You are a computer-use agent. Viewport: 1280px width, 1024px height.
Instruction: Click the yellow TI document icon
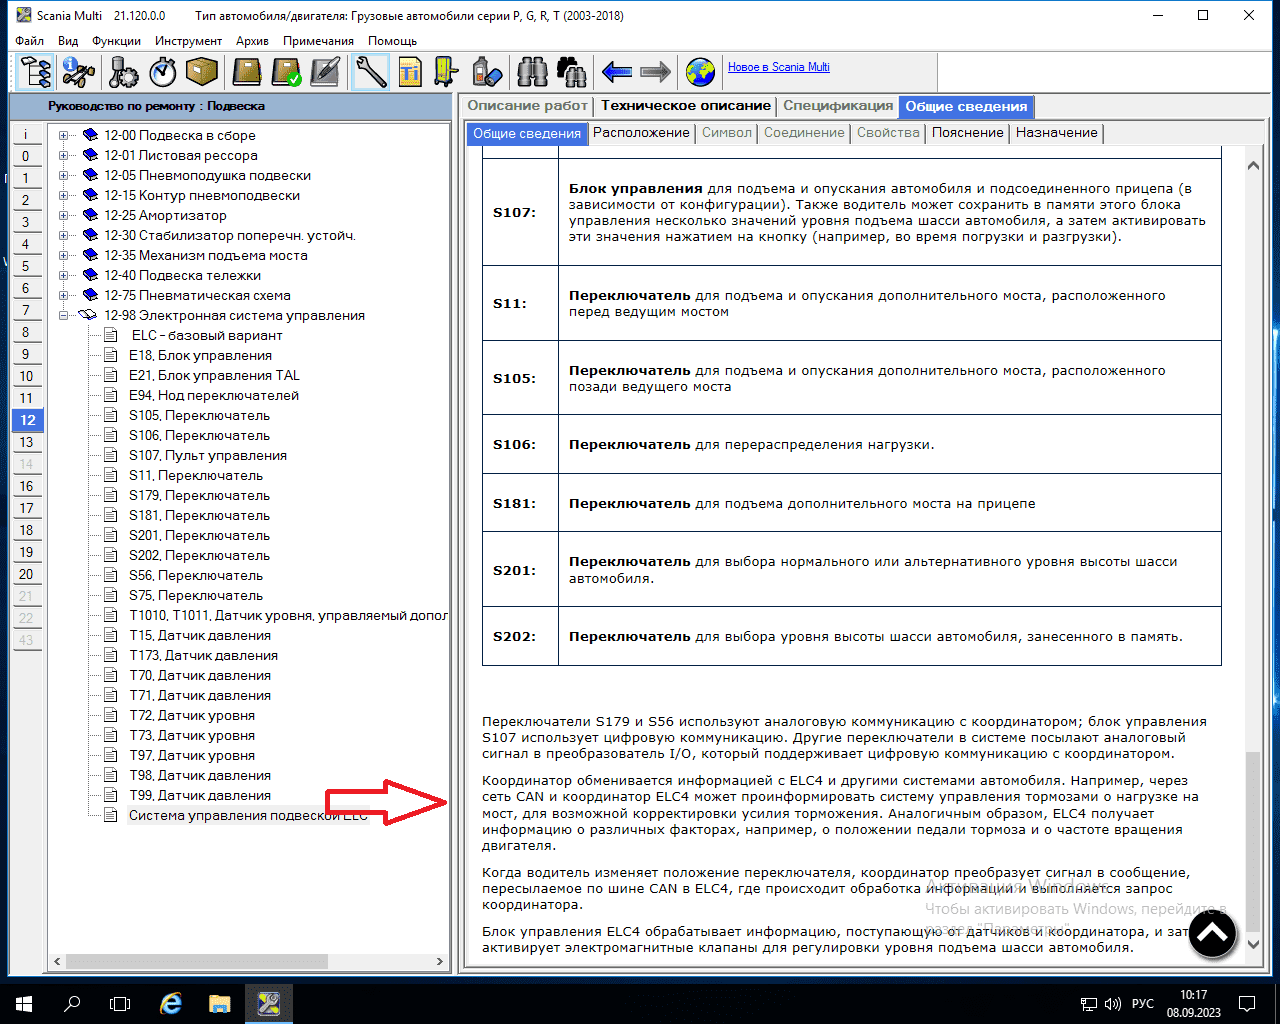click(409, 72)
